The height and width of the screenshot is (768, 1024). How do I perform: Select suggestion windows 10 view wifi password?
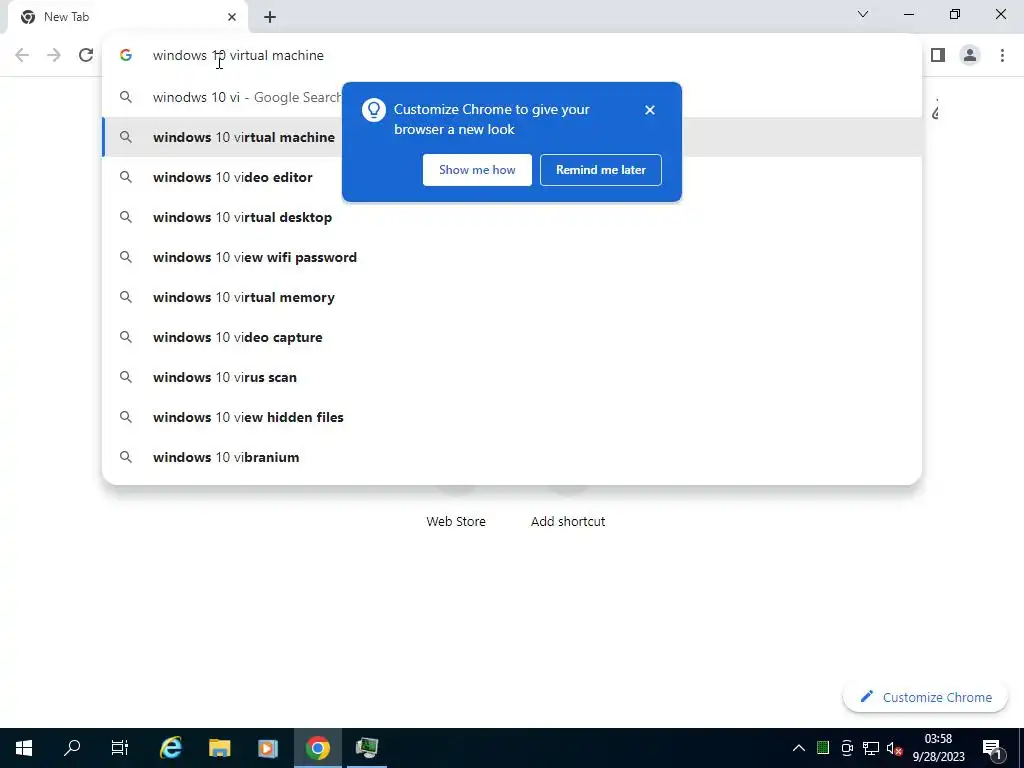[512, 257]
